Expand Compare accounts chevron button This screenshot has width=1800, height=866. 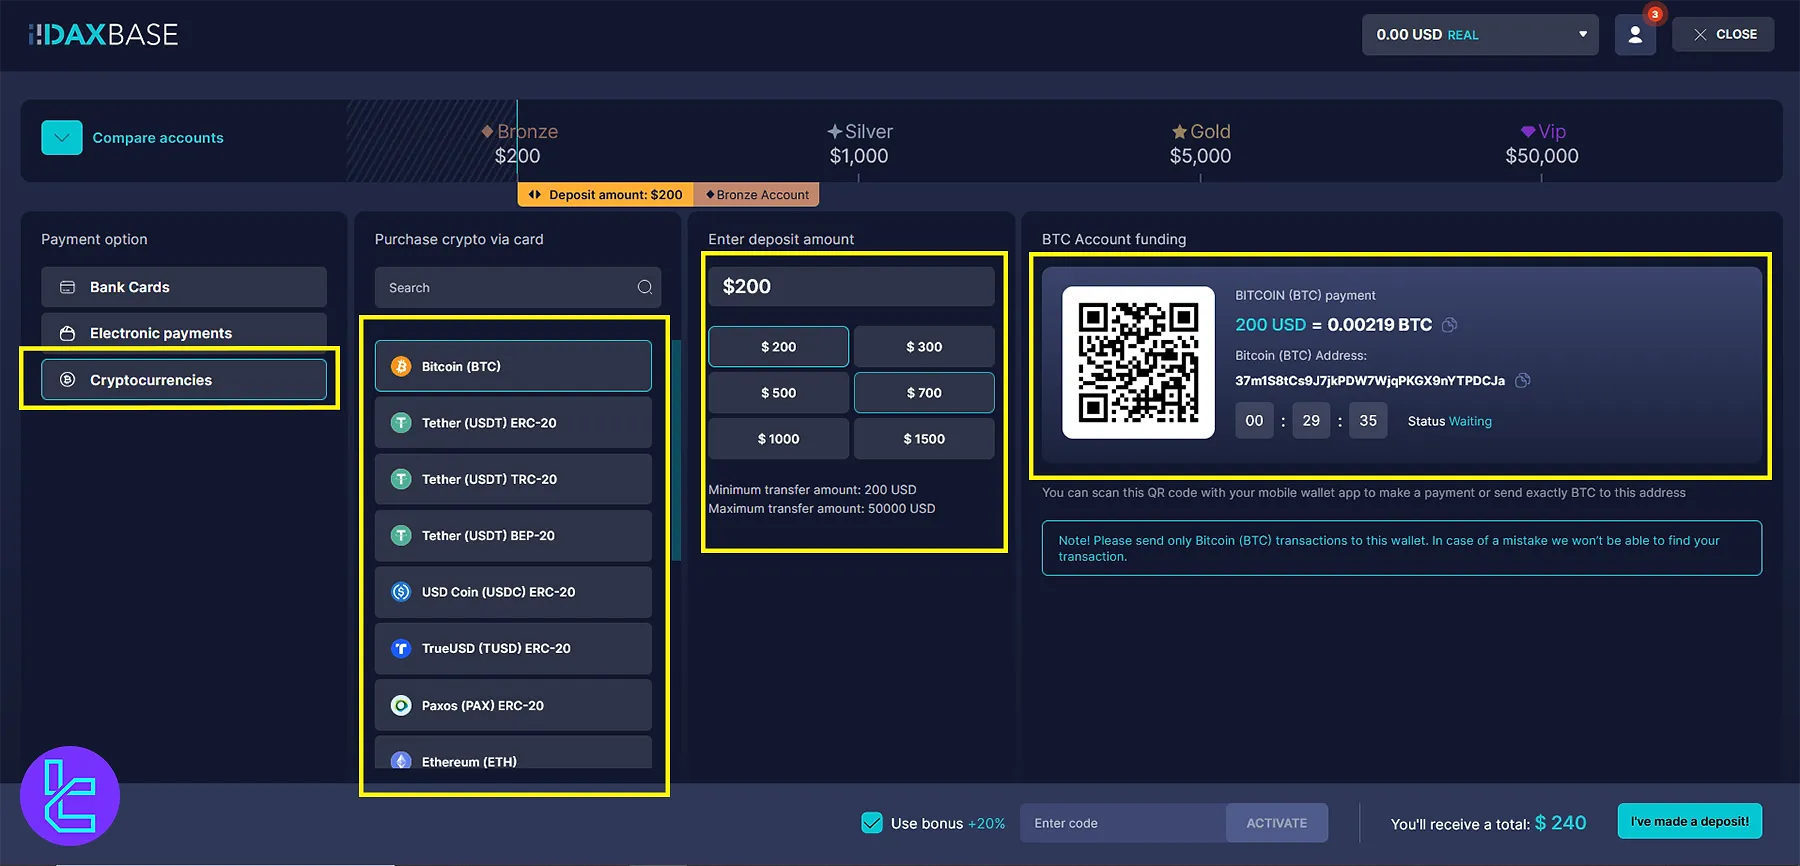[62, 138]
